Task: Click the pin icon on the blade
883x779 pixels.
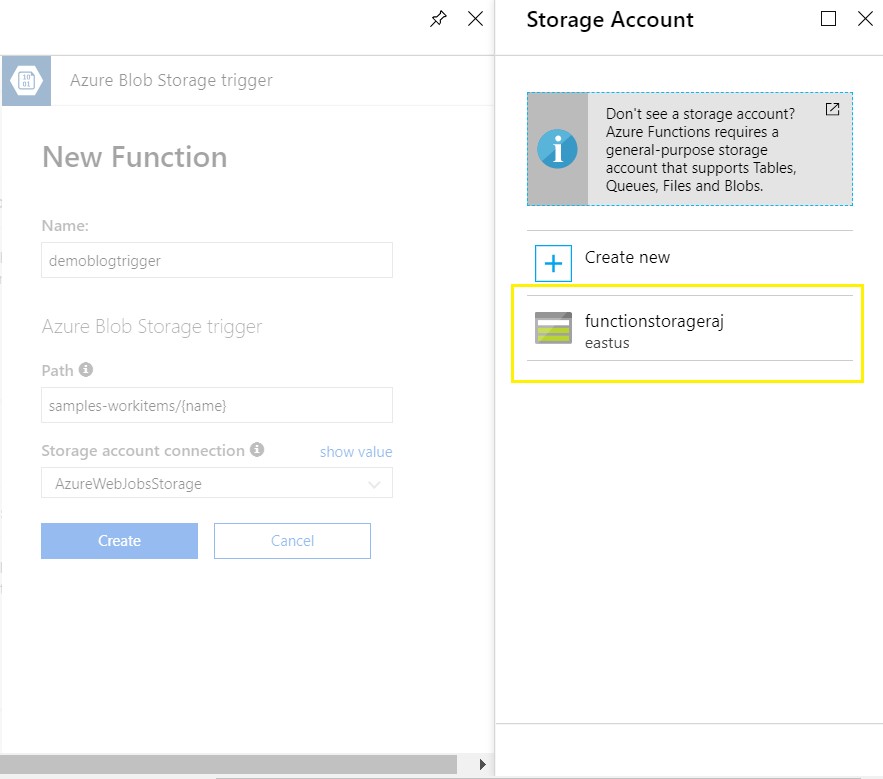Action: click(438, 18)
